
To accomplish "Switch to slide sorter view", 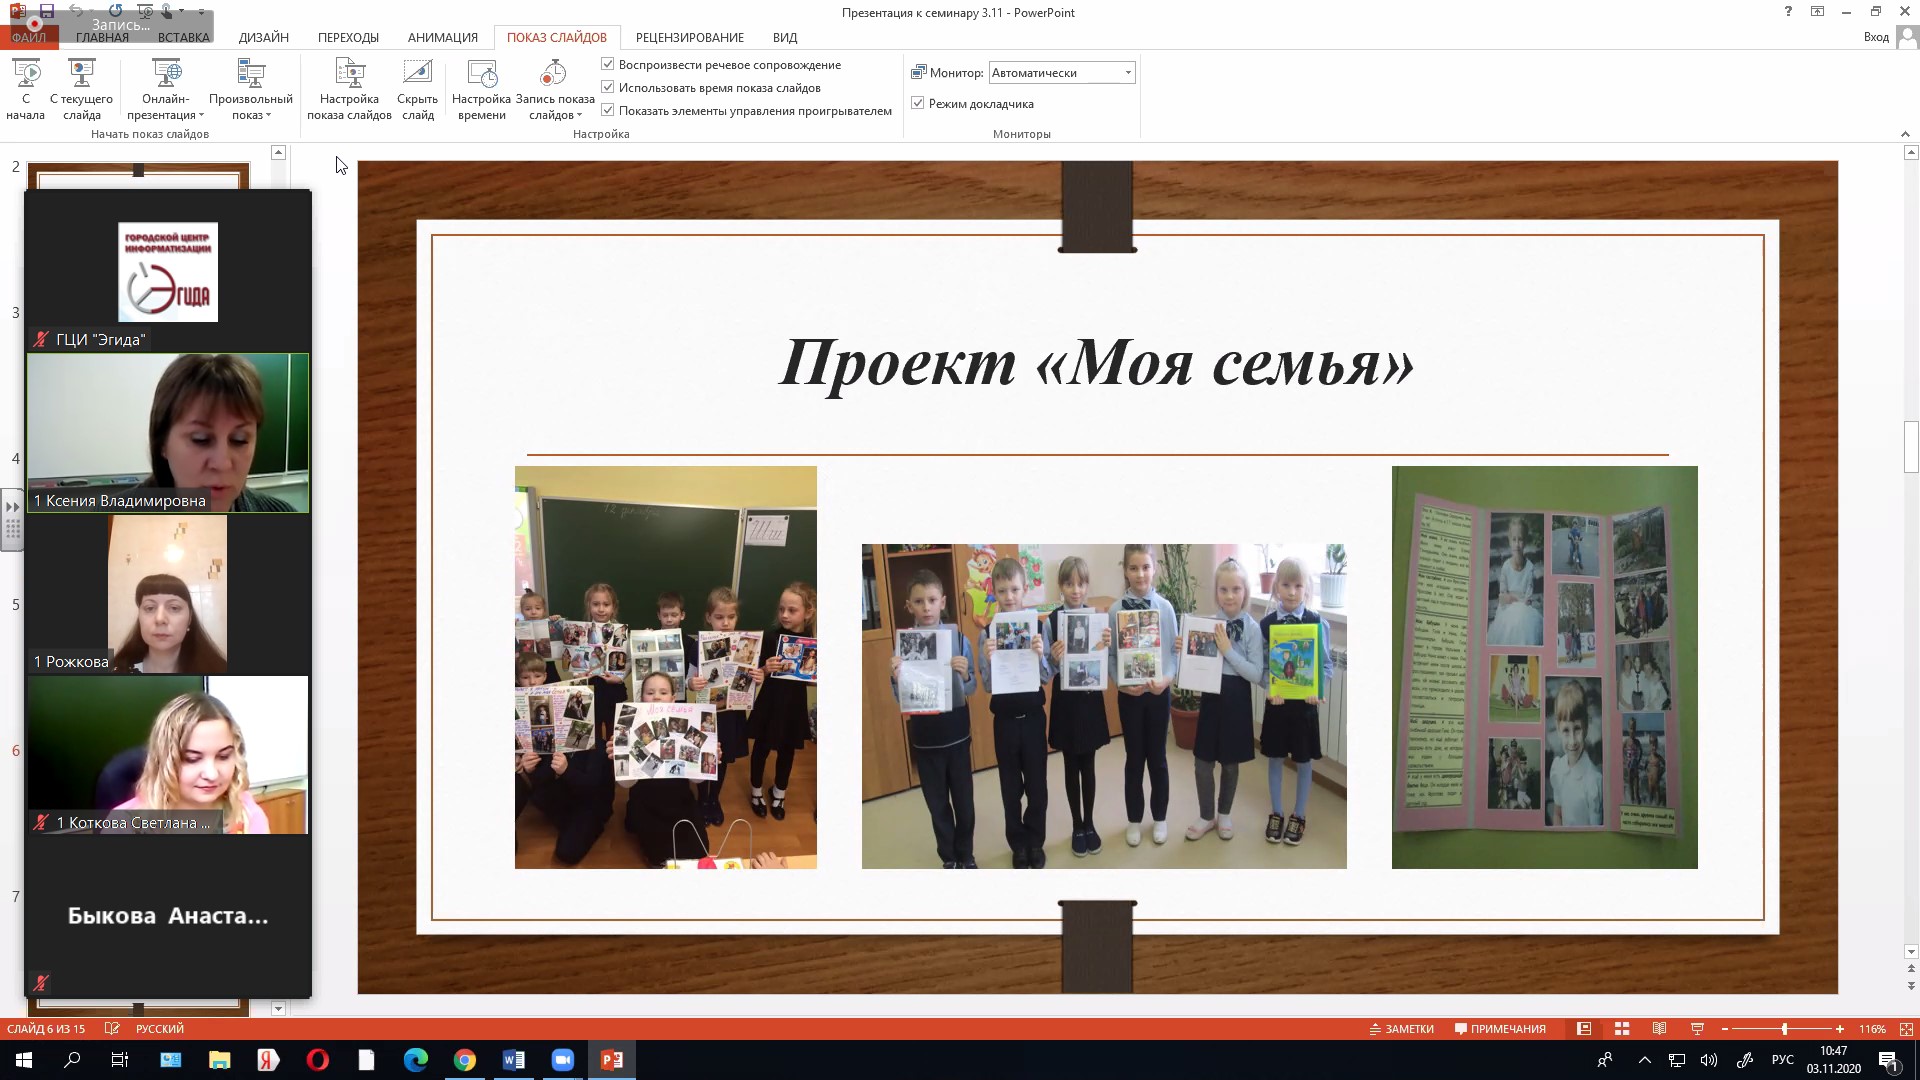I will coord(1622,1029).
